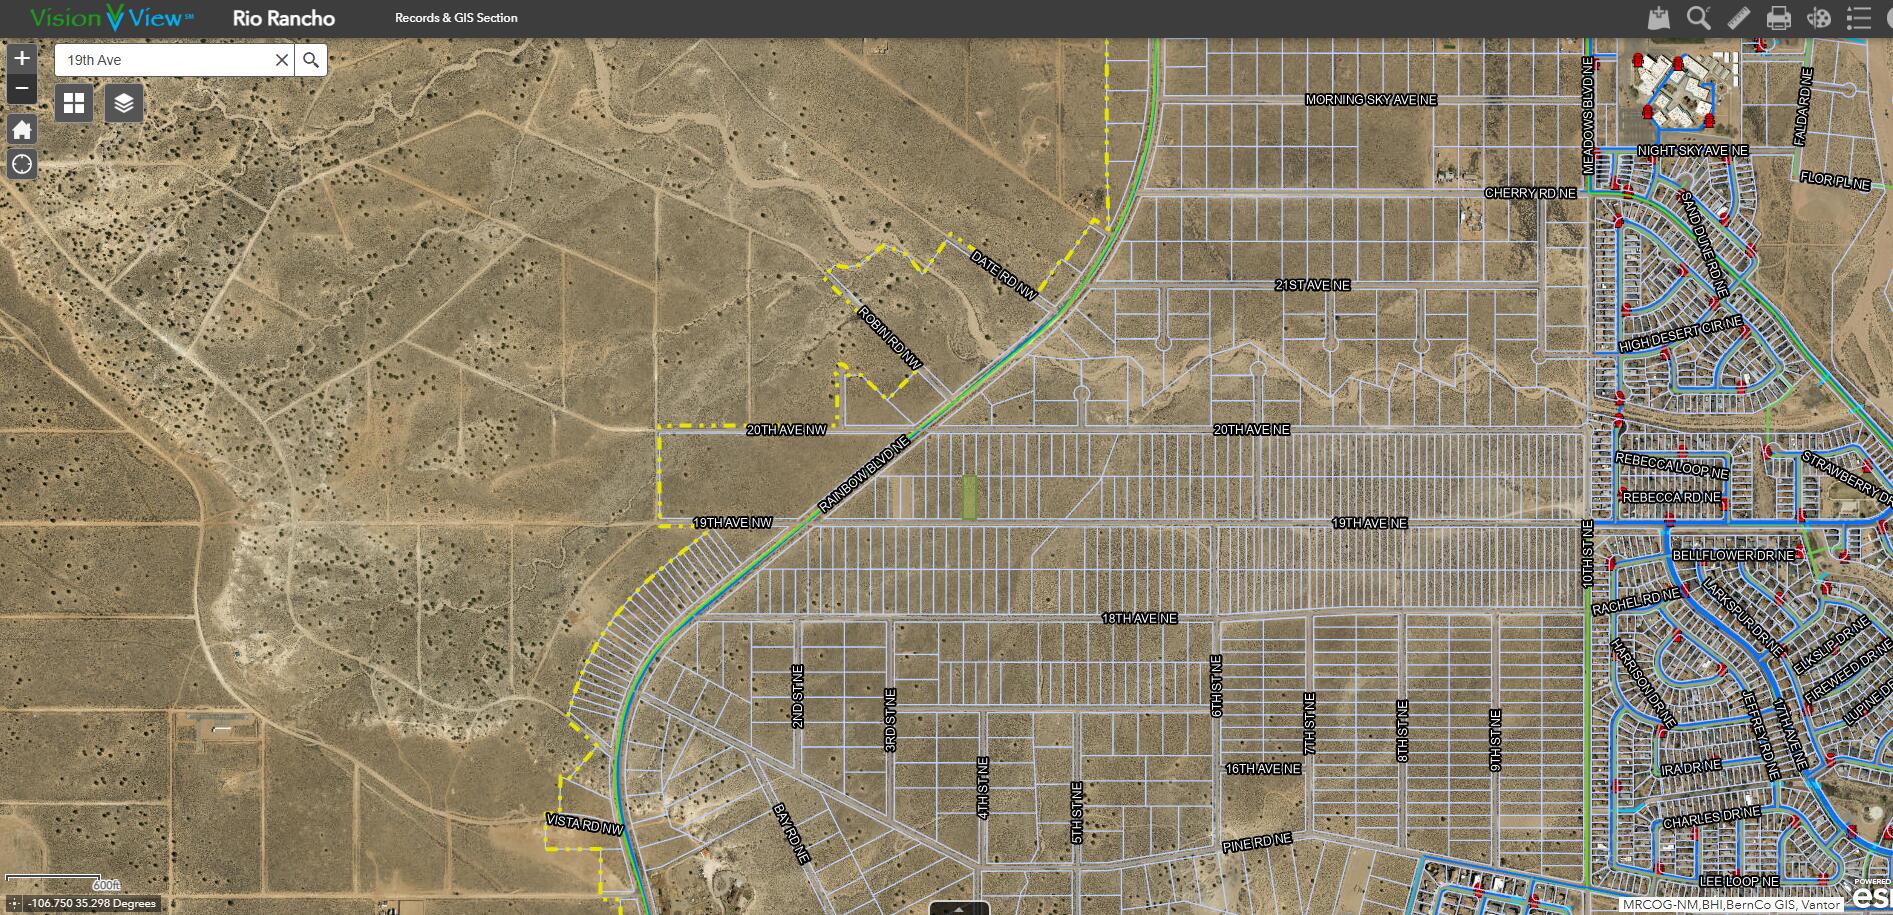Click the BELLFLOWER DR NE street label
The height and width of the screenshot is (915, 1893).
1734,555
